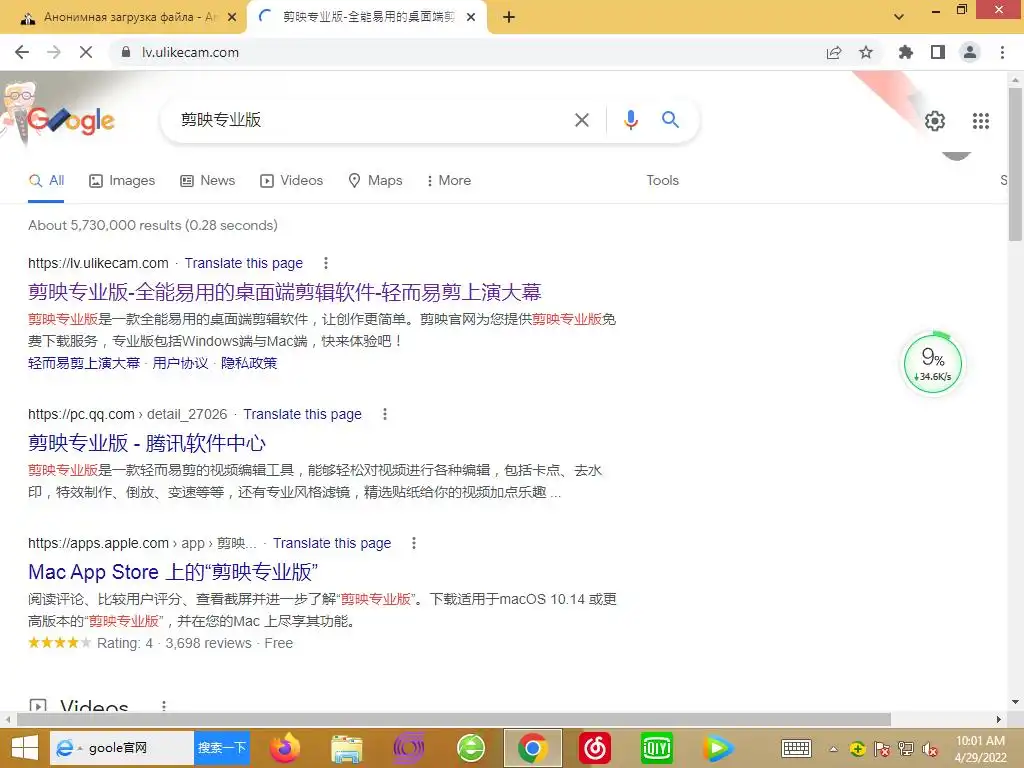
Task: Open the taskbar clock showing 10:01 AM
Action: pos(980,749)
